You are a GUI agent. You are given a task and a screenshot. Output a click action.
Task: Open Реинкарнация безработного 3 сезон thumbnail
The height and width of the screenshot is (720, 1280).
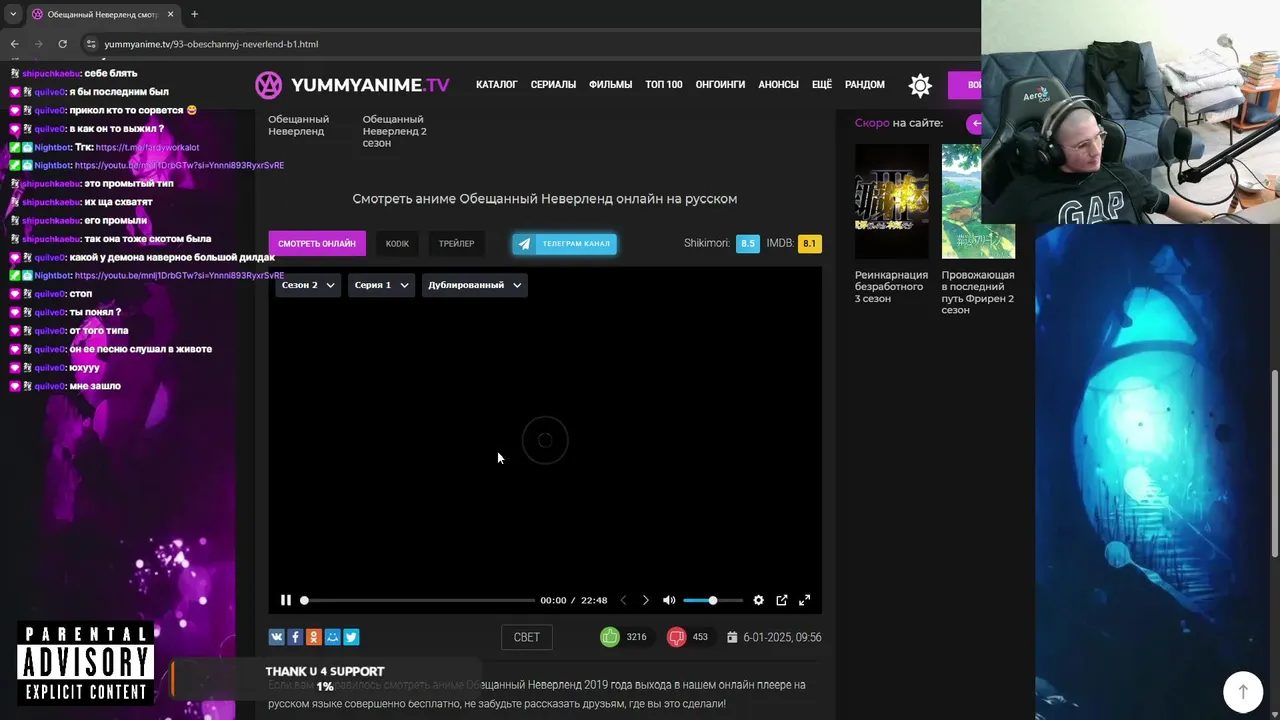[891, 201]
